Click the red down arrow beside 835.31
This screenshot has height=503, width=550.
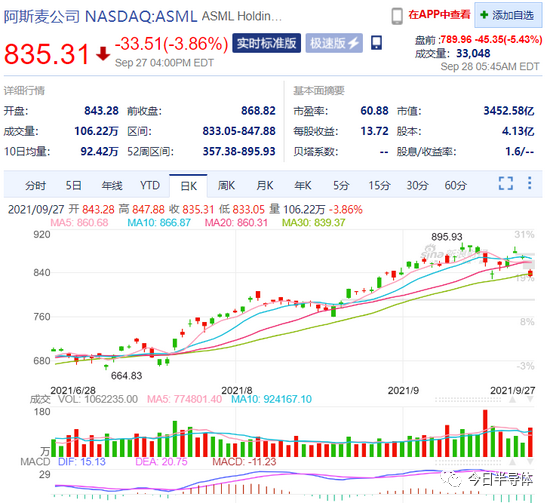tap(103, 53)
